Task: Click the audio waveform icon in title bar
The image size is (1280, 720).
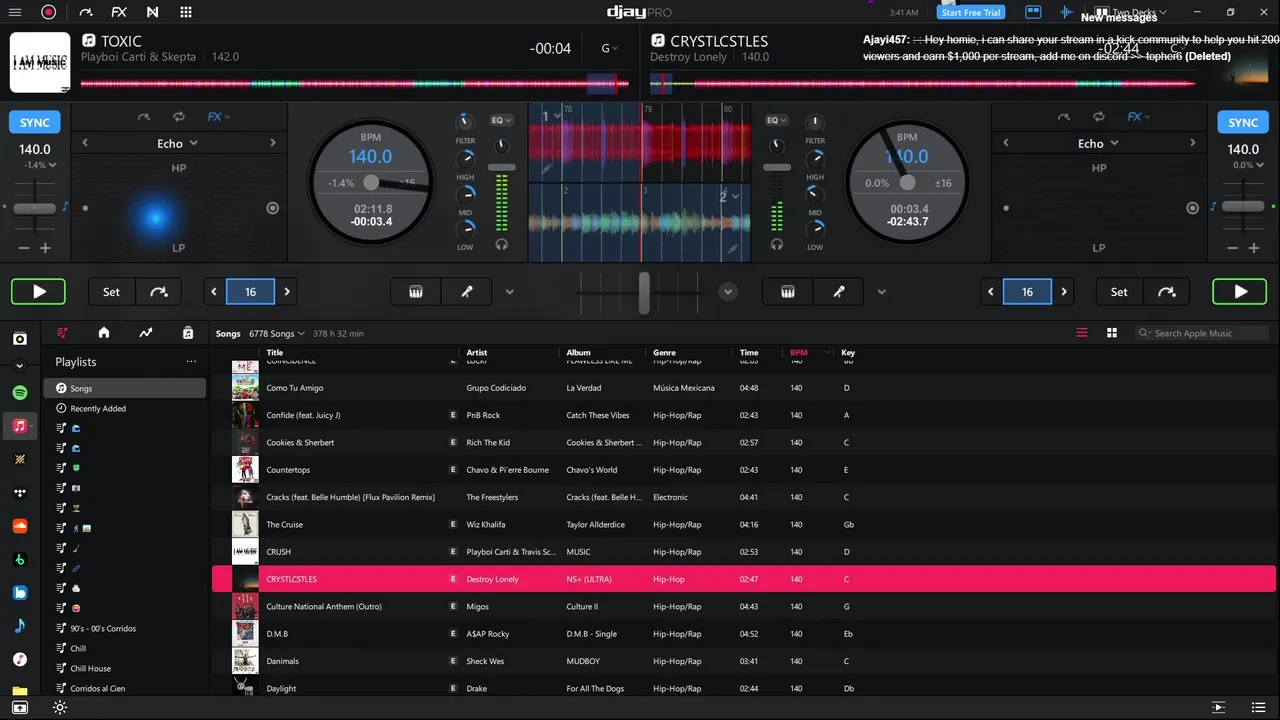Action: click(x=1066, y=12)
